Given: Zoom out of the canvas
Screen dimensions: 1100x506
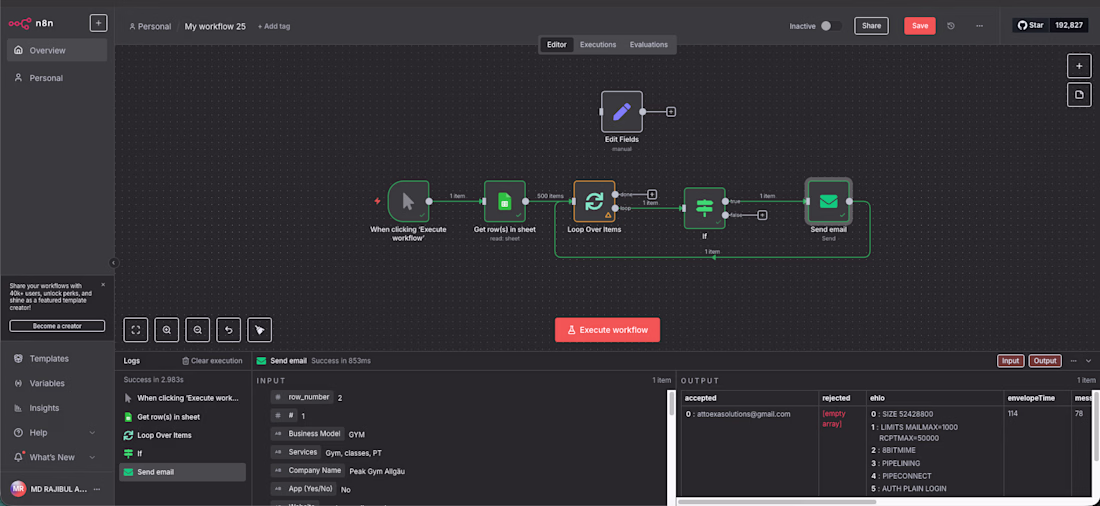Looking at the screenshot, I should (198, 330).
